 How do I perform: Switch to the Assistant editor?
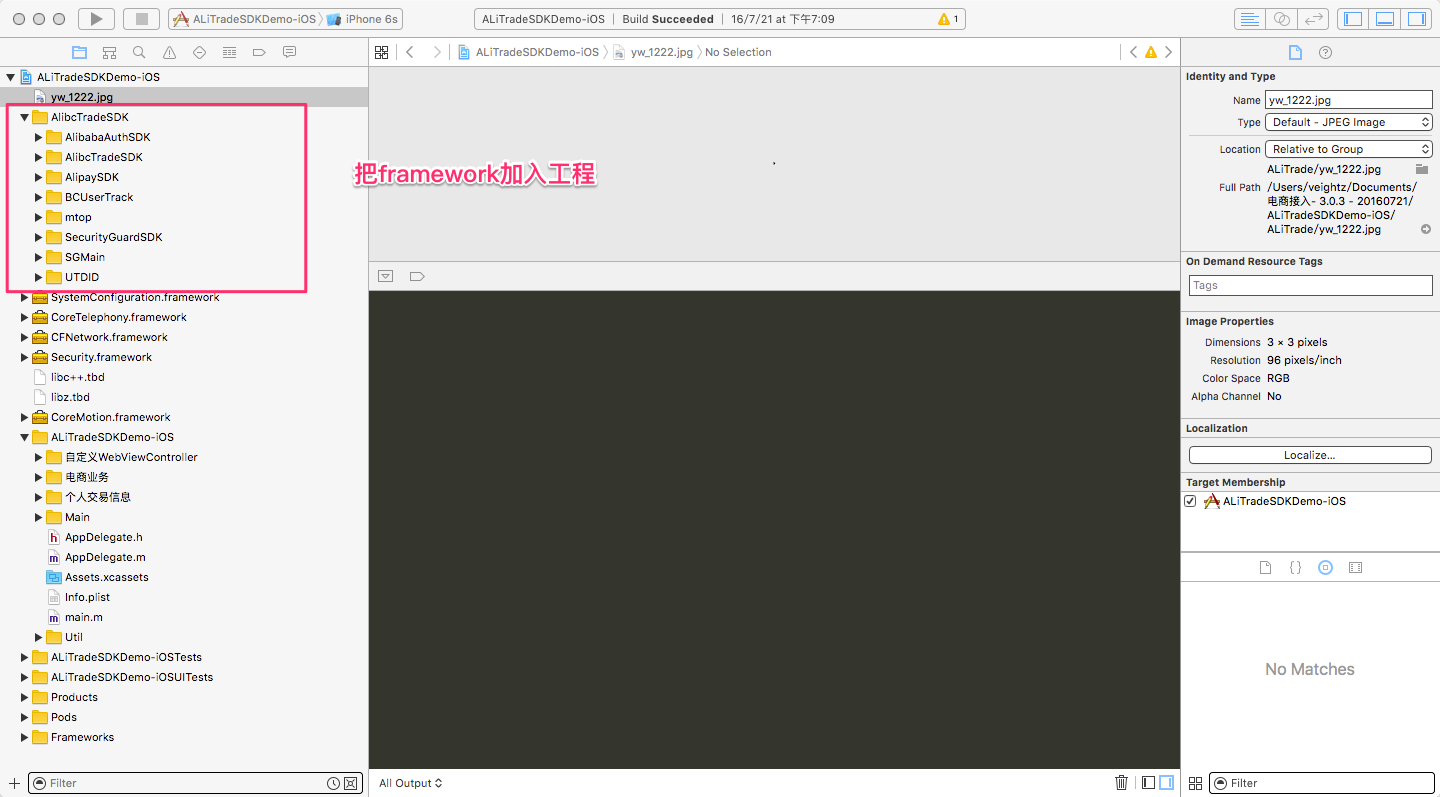tap(1281, 19)
